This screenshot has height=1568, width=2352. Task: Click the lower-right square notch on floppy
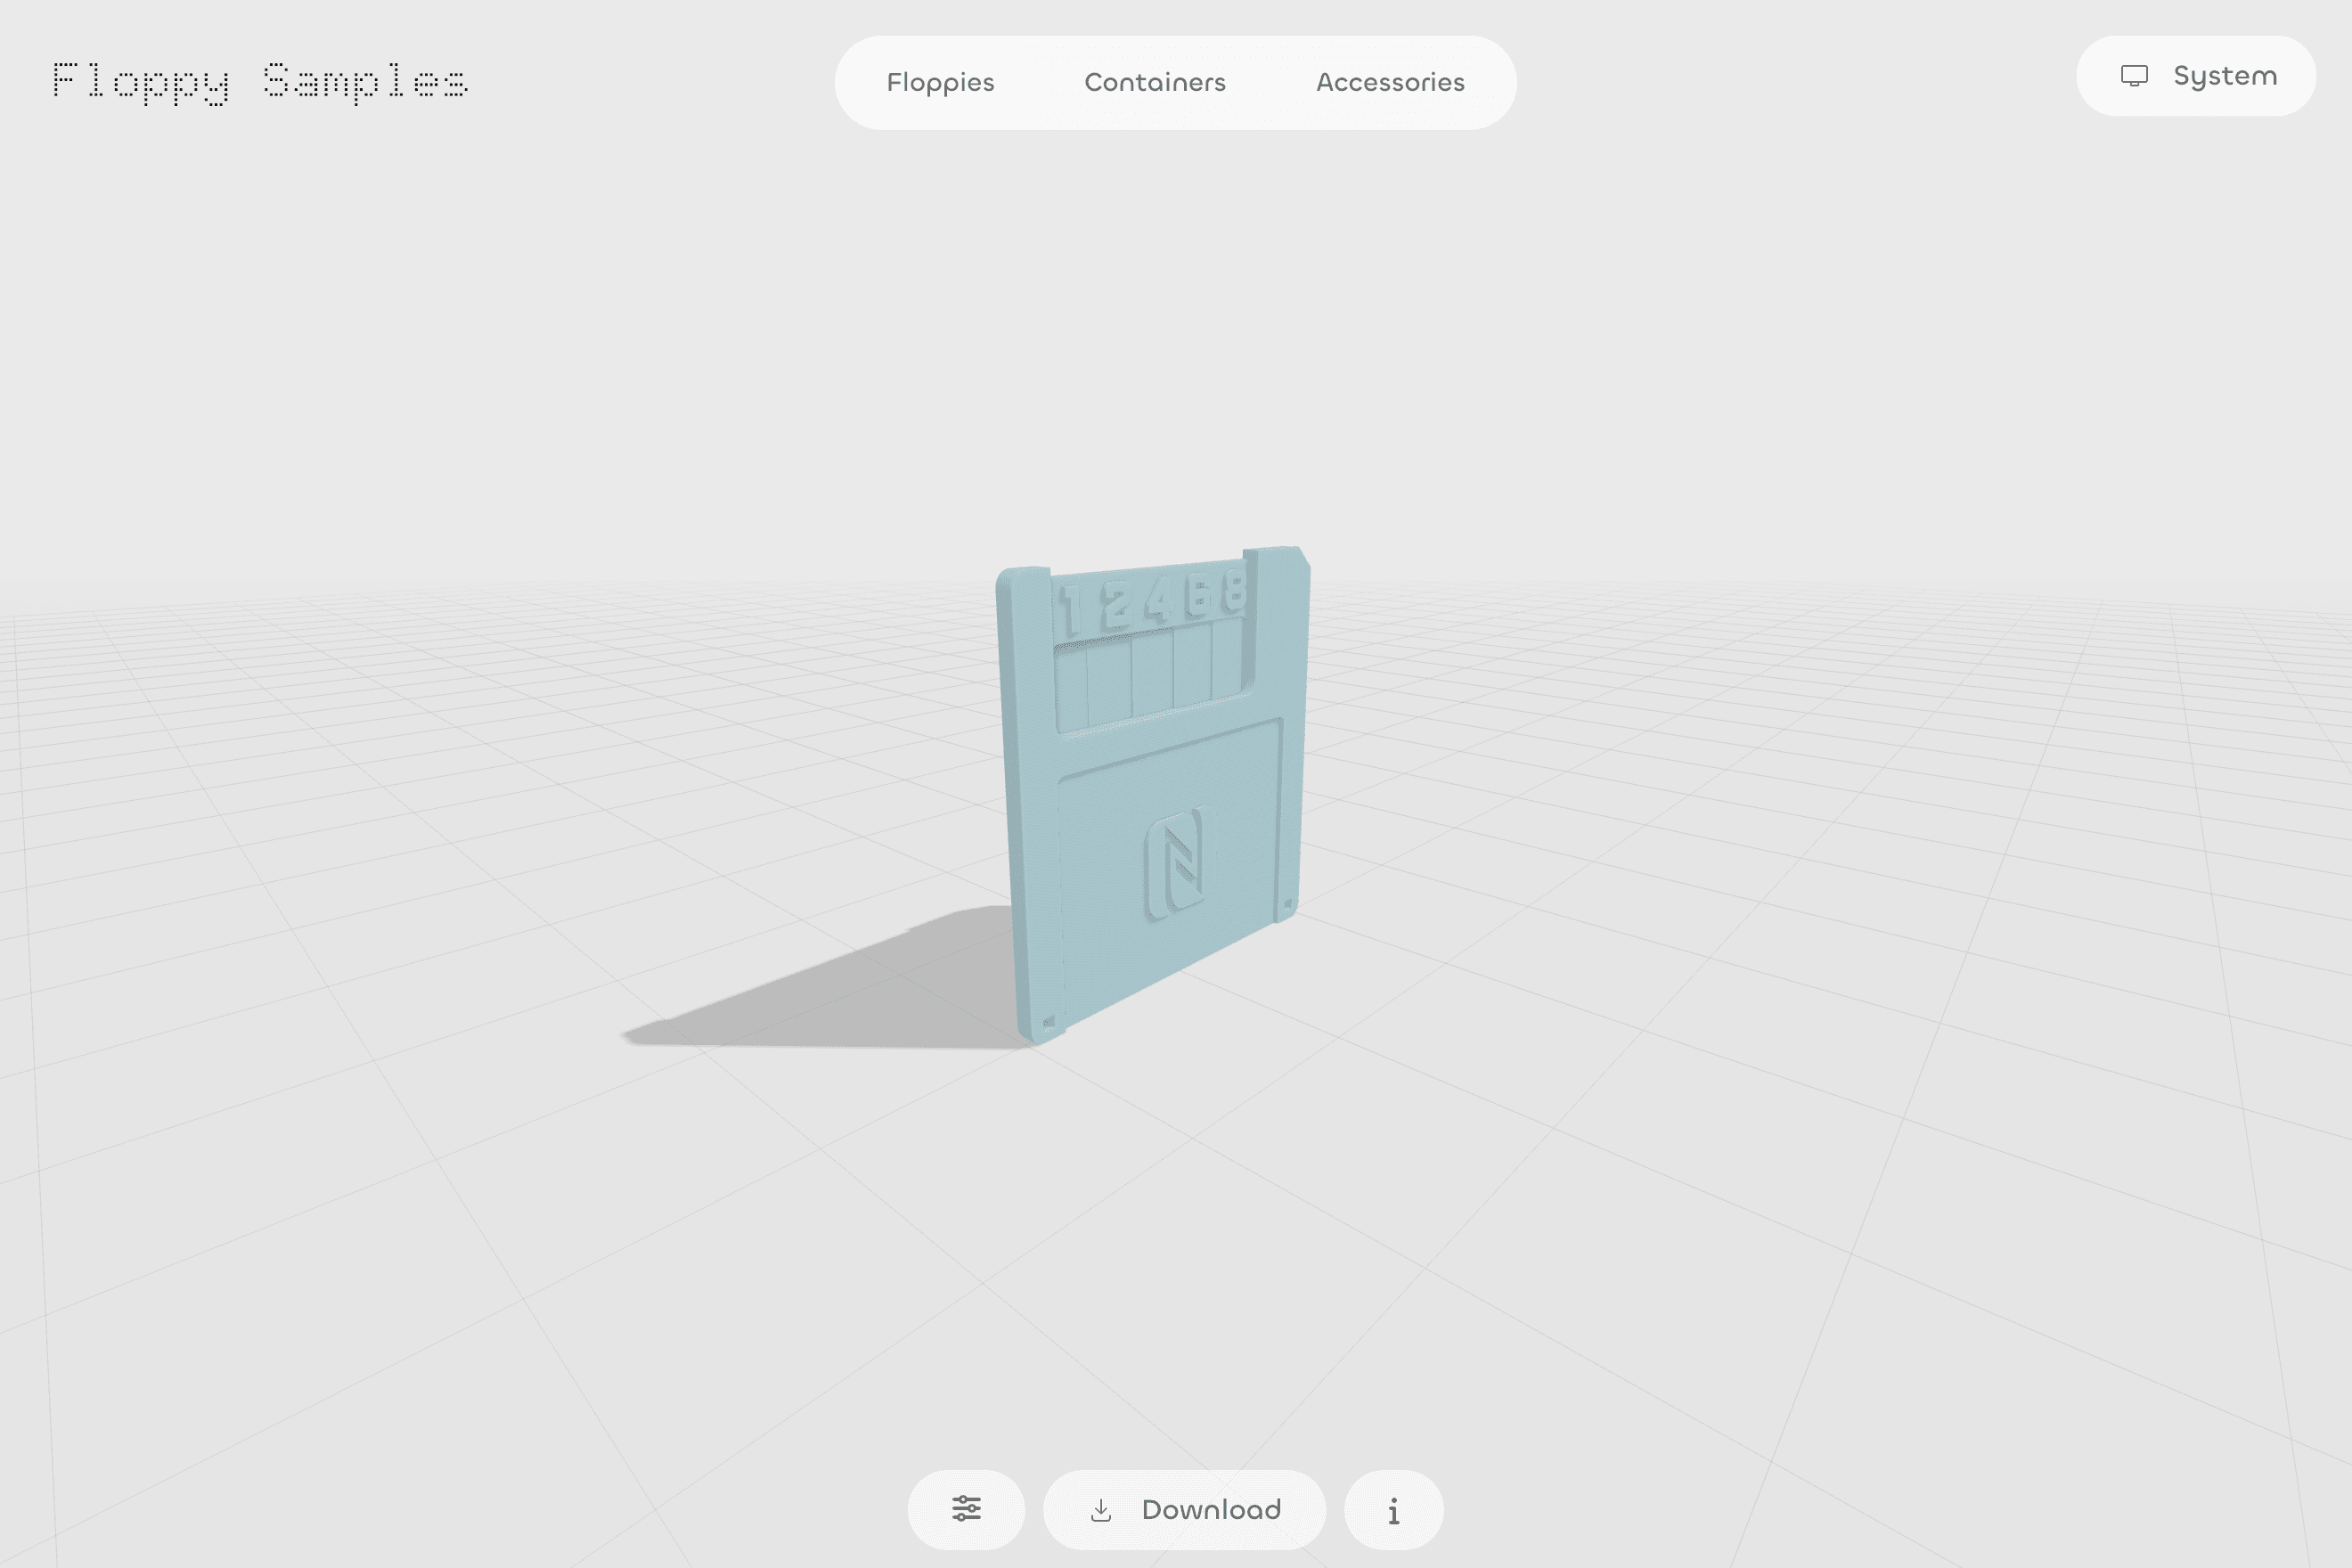[x=1287, y=904]
